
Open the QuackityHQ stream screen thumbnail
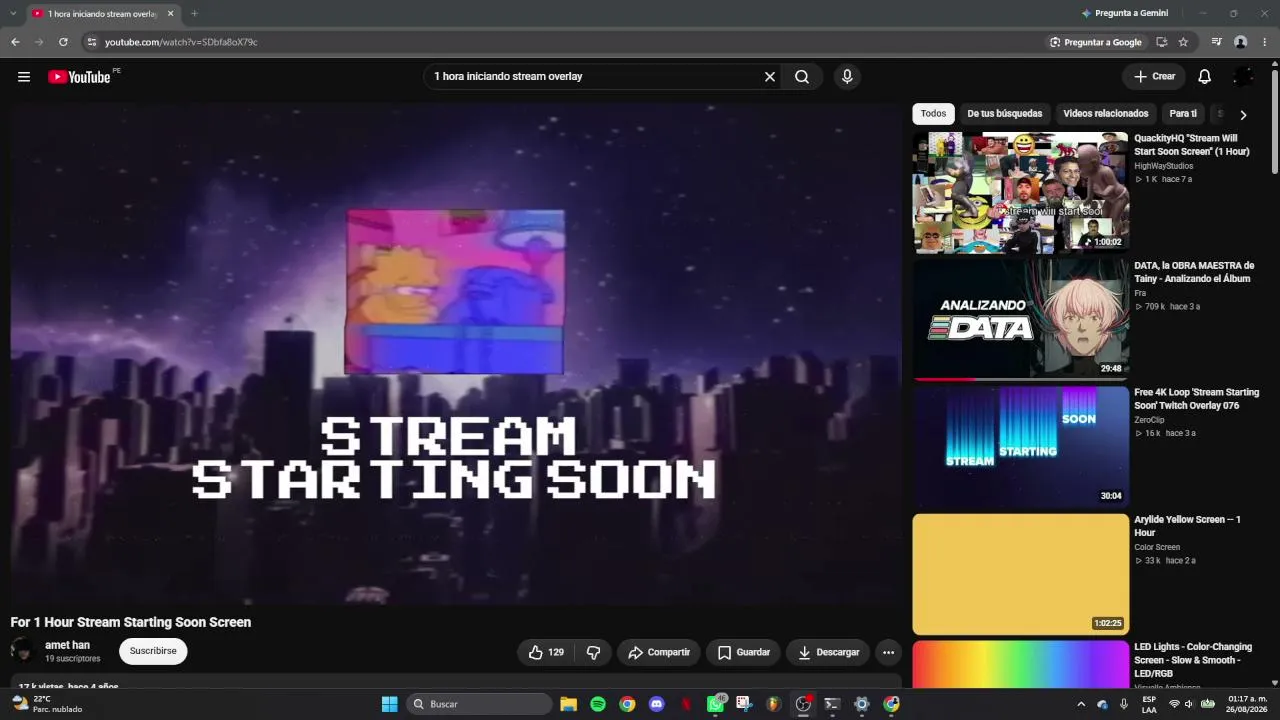[1020, 192]
